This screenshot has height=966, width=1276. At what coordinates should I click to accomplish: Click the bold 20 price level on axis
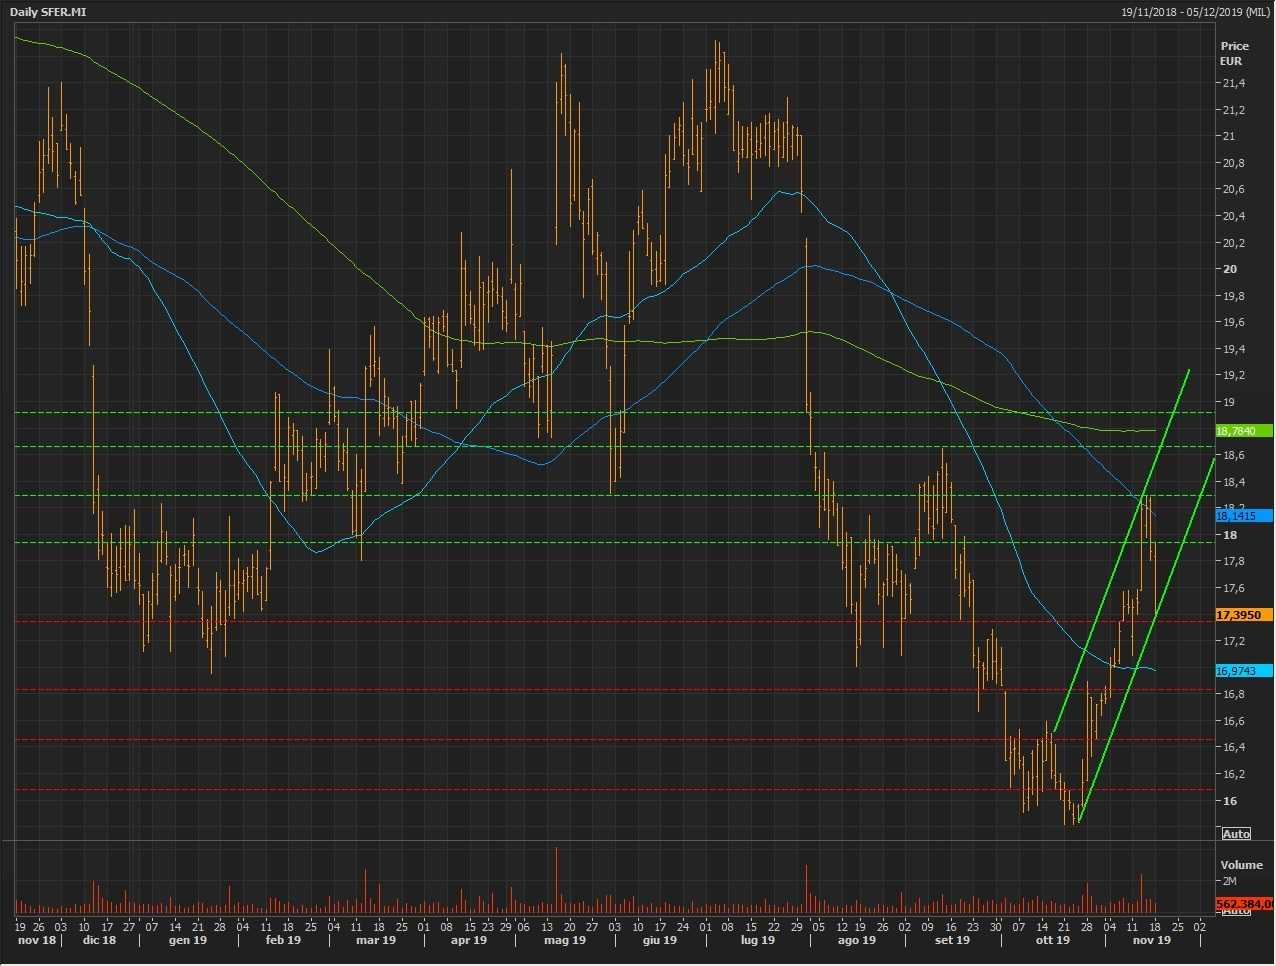pos(1229,269)
